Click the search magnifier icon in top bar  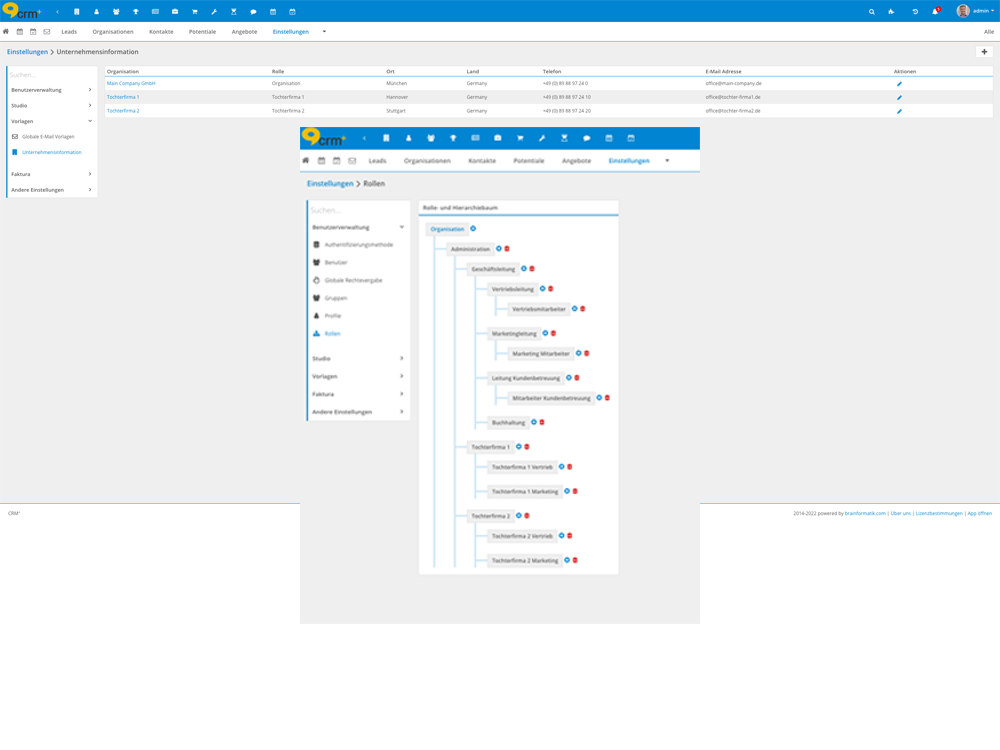point(872,11)
